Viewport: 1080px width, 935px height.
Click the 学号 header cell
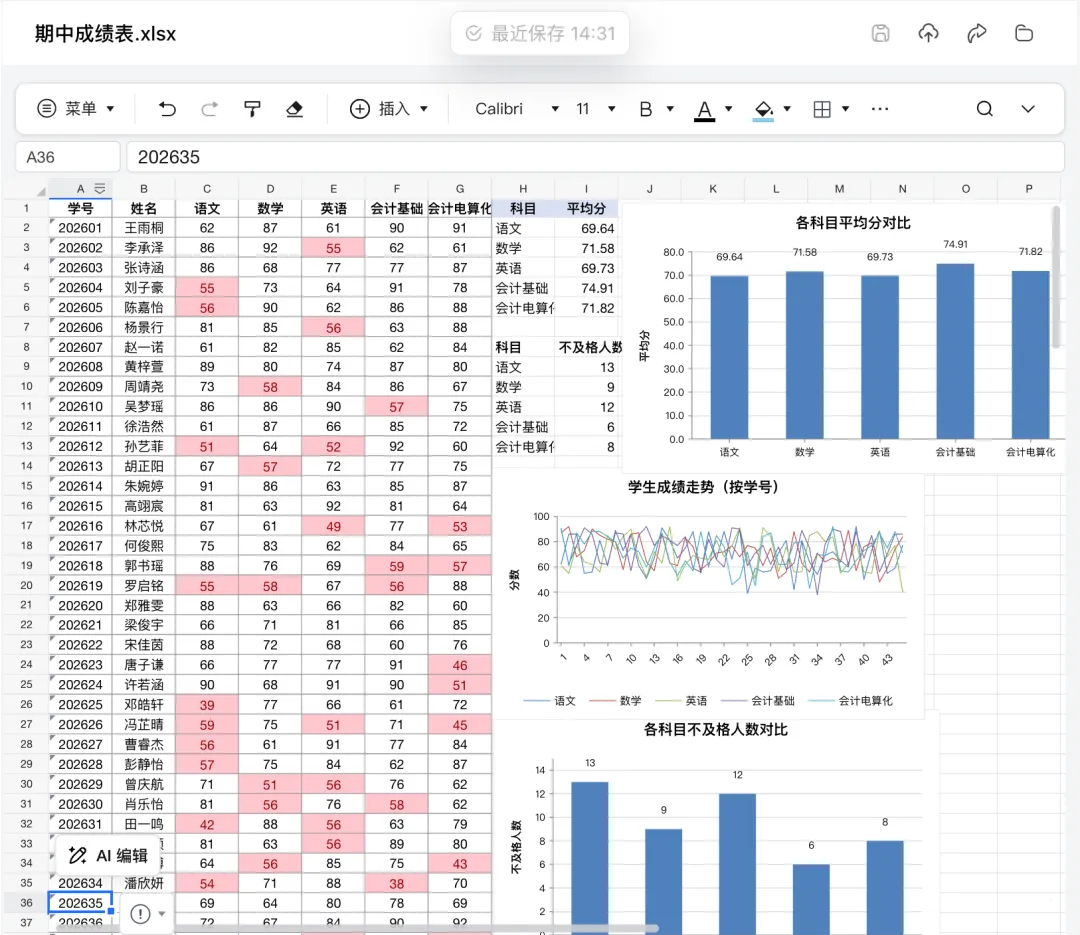[81, 209]
